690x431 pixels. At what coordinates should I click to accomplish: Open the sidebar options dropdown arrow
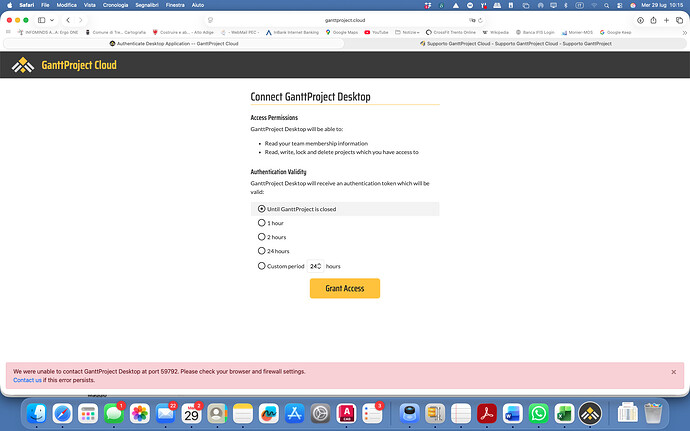click(52, 20)
